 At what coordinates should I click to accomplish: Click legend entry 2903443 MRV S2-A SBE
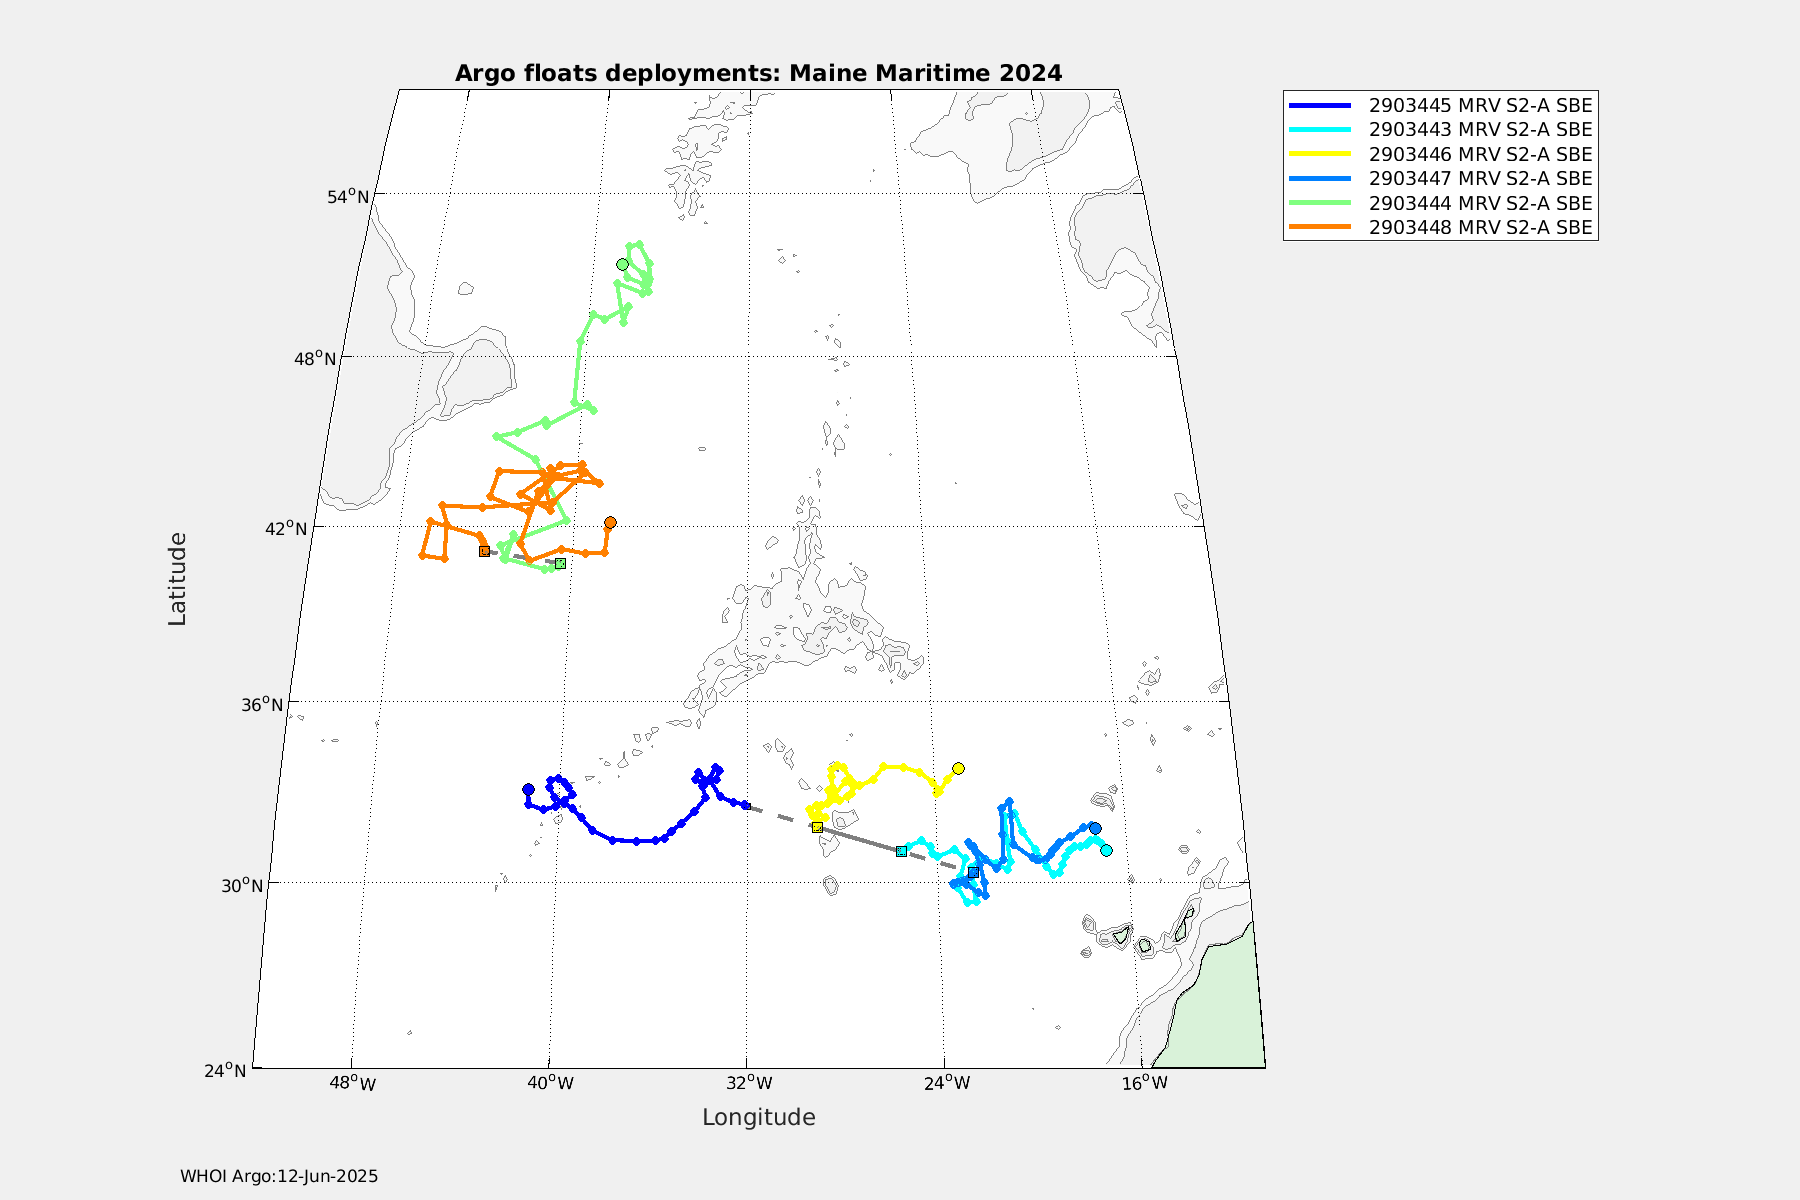coord(1440,129)
